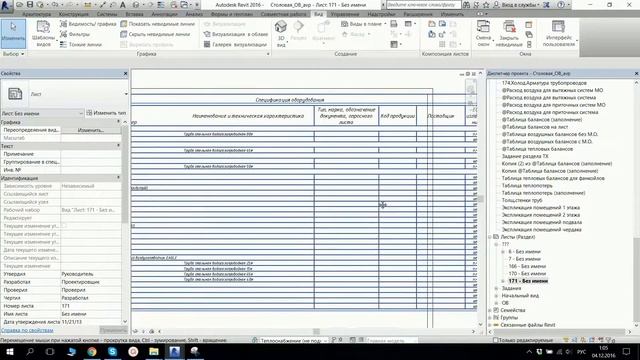Toggle Тонкие линии (Thin Lines)
This screenshot has width=640, height=360.
(x=81, y=44)
